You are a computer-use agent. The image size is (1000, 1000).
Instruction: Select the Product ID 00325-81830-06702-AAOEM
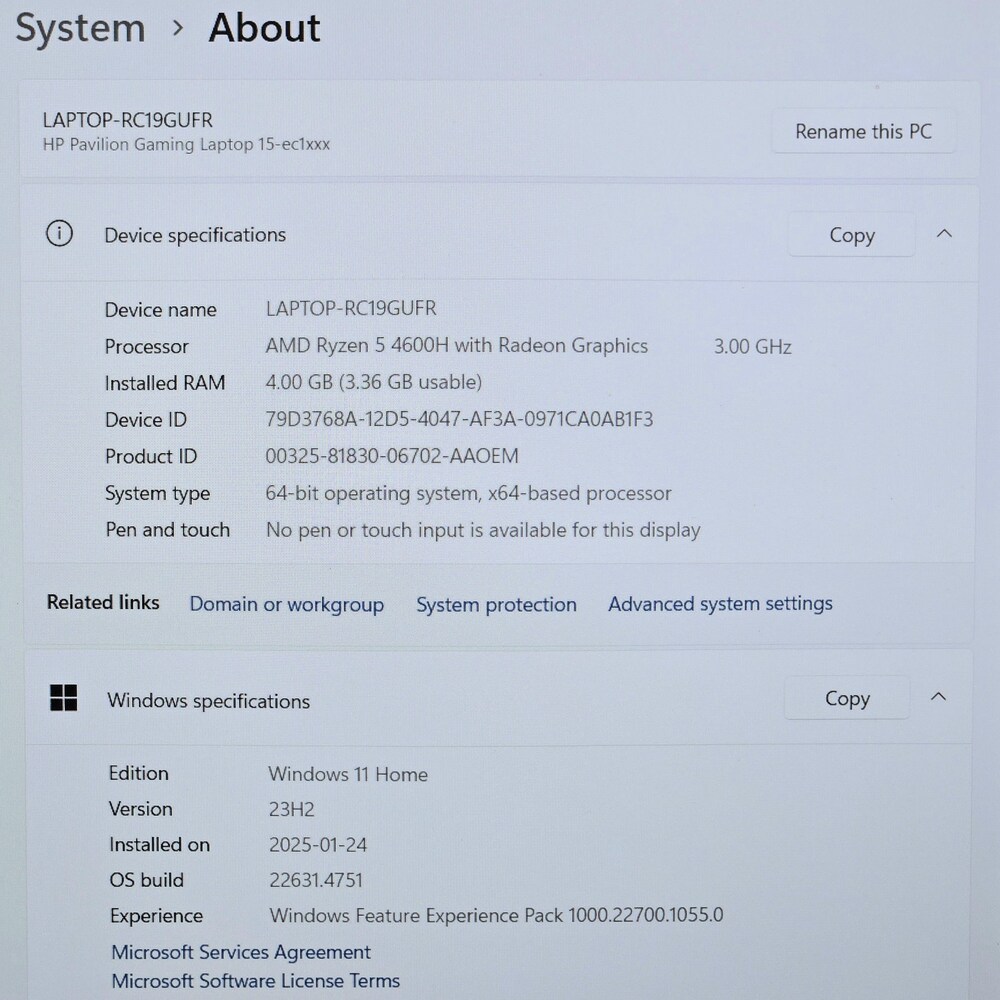point(392,456)
